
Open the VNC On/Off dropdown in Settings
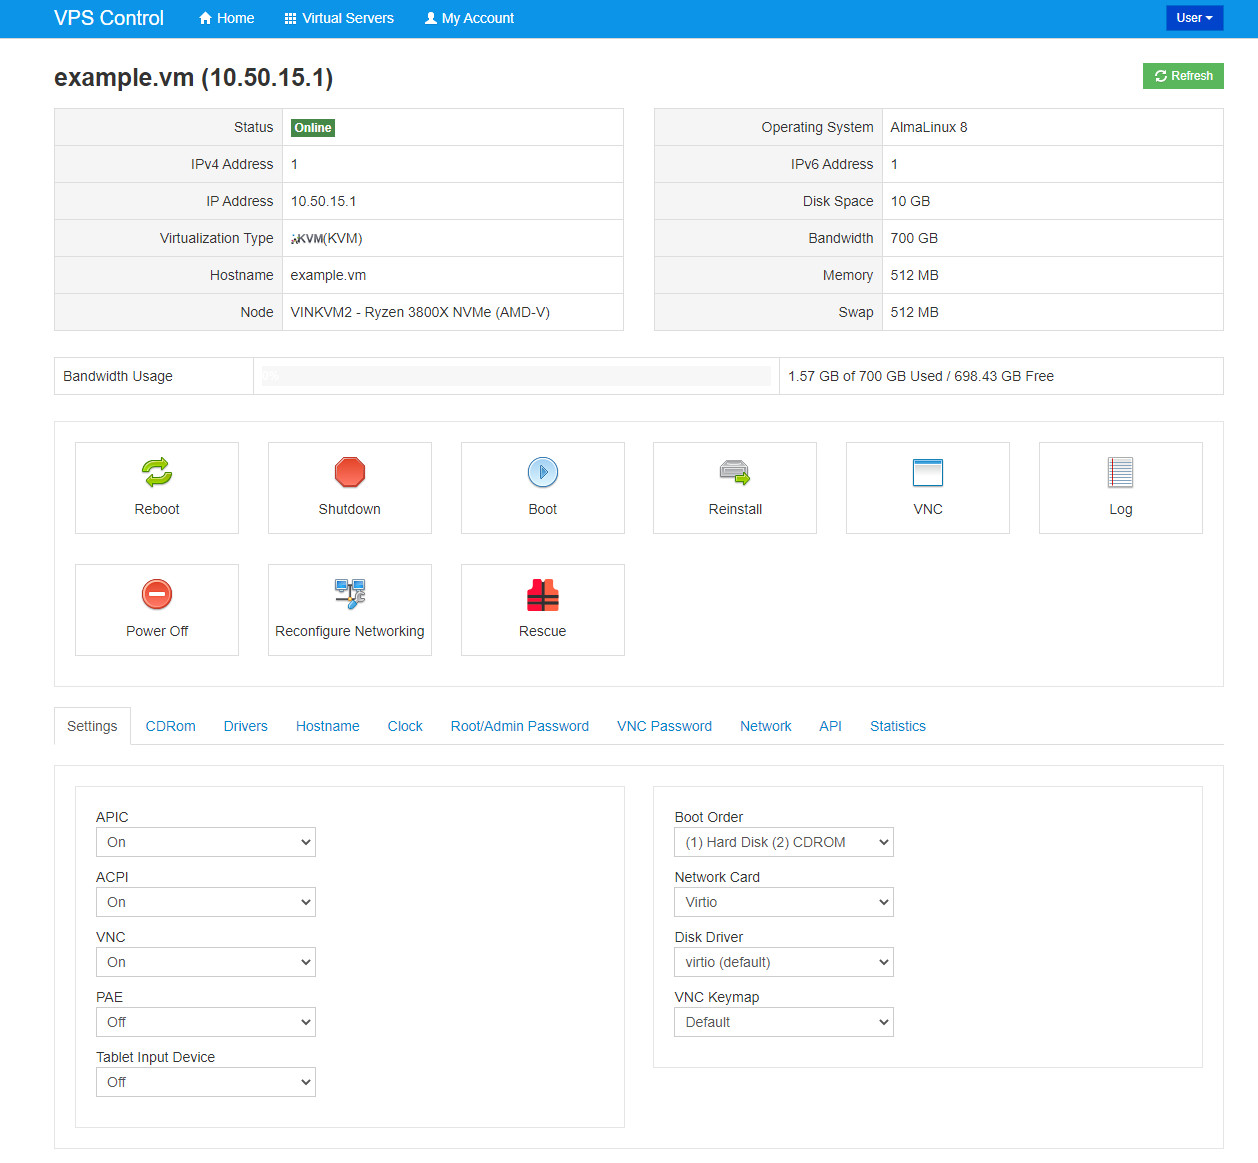click(x=206, y=962)
